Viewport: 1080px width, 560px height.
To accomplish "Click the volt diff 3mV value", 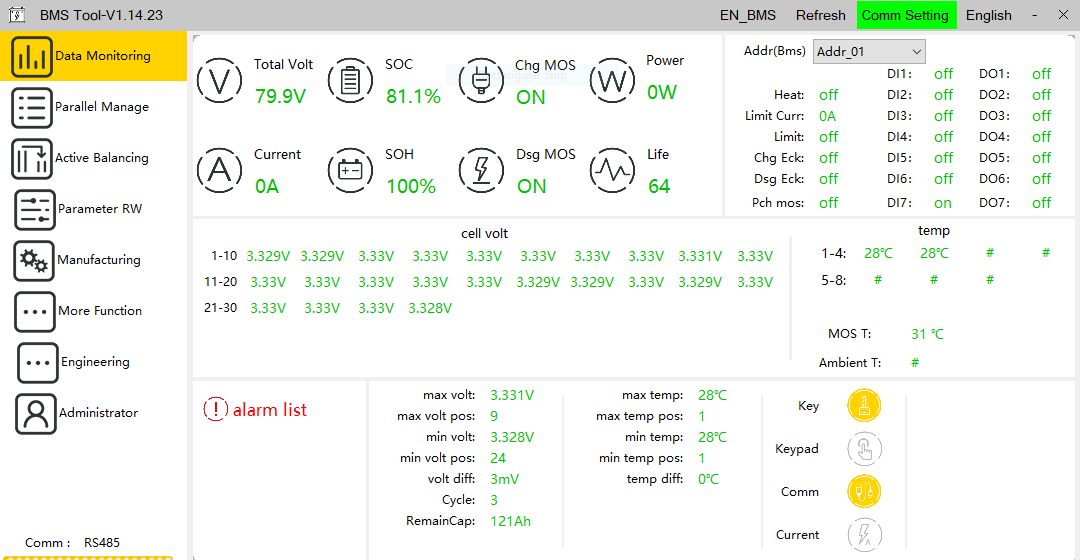I will coord(504,479).
